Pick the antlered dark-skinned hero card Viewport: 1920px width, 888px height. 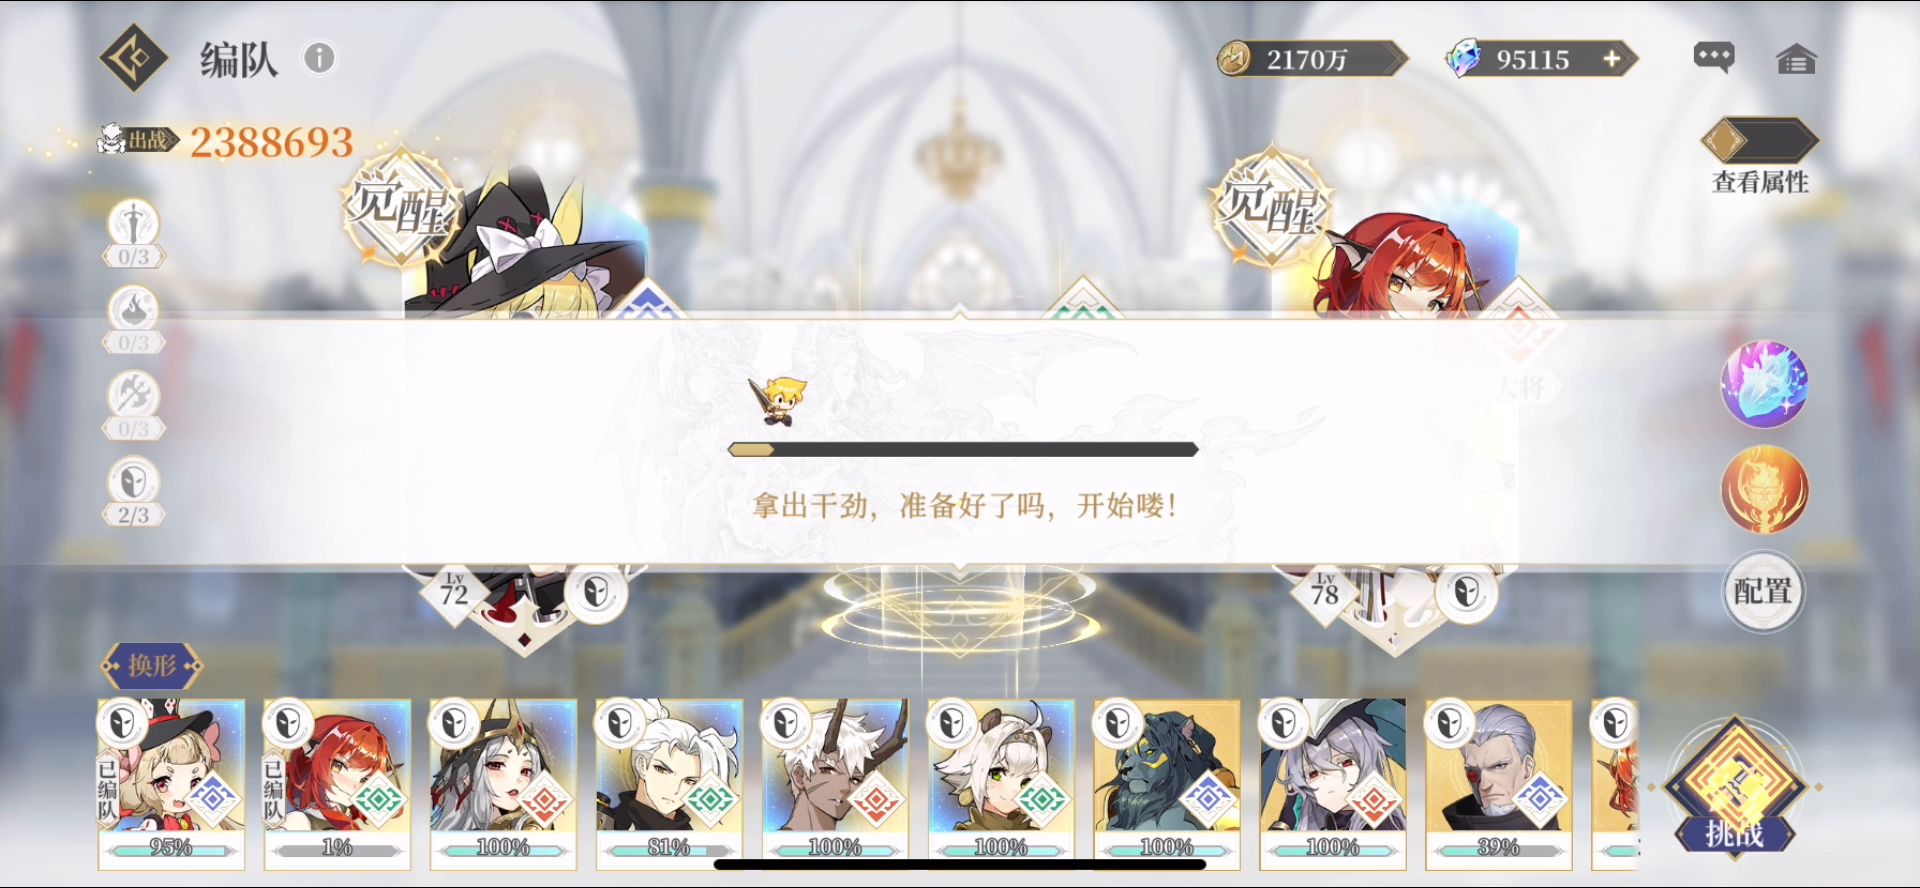pyautogui.click(x=835, y=783)
